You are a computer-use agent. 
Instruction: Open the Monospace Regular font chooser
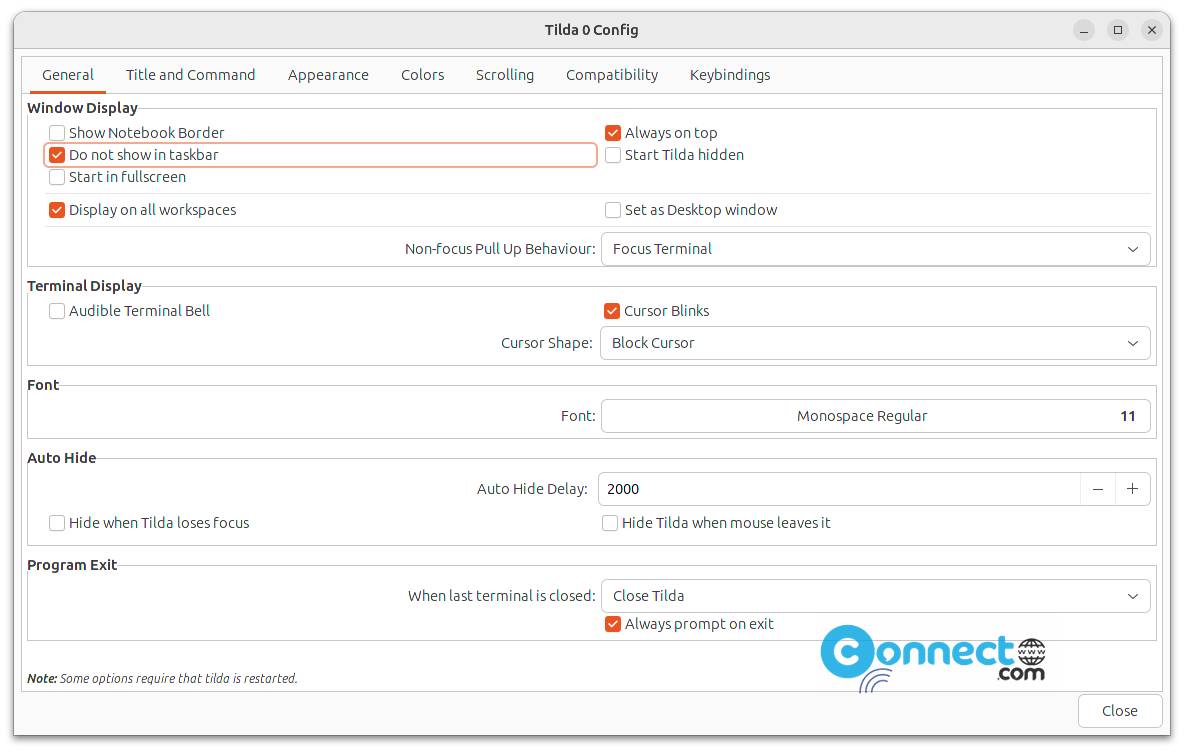point(875,416)
